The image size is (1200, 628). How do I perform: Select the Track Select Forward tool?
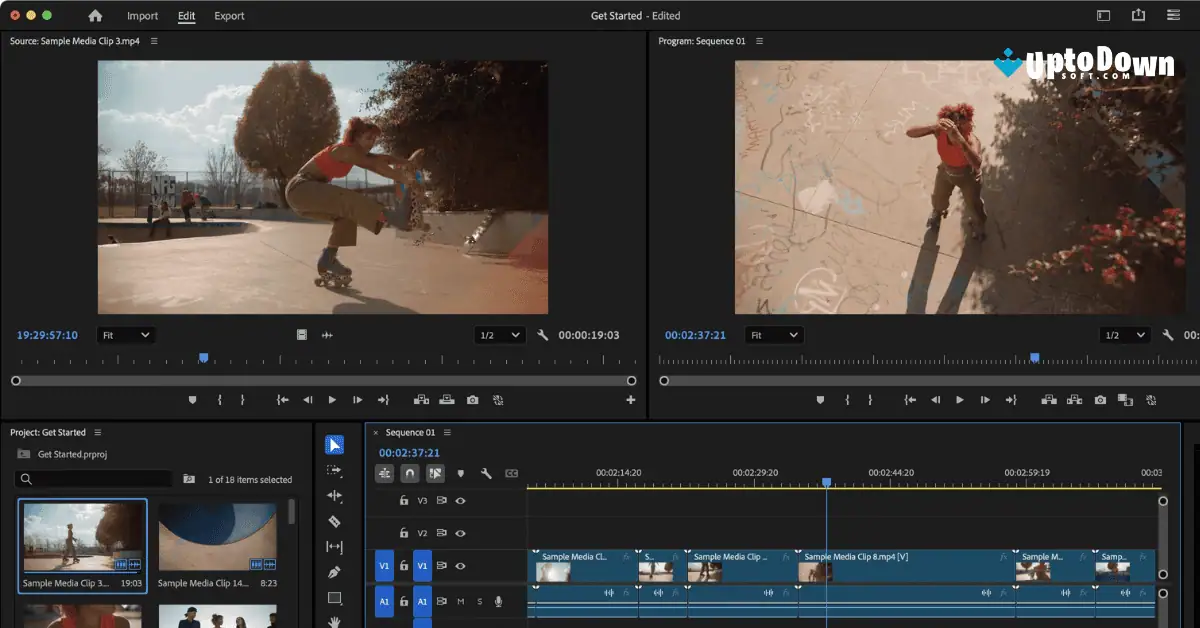(x=335, y=473)
